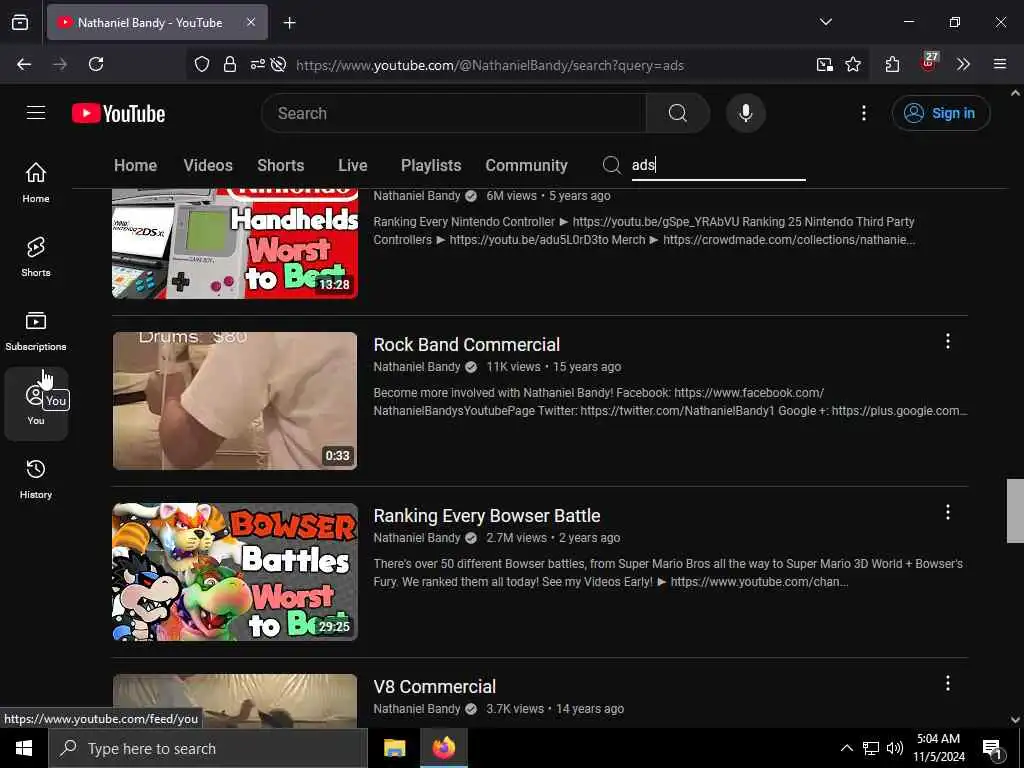The image size is (1024, 768).
Task: Click the page vertical scrollbar thumb
Action: coord(1015,511)
